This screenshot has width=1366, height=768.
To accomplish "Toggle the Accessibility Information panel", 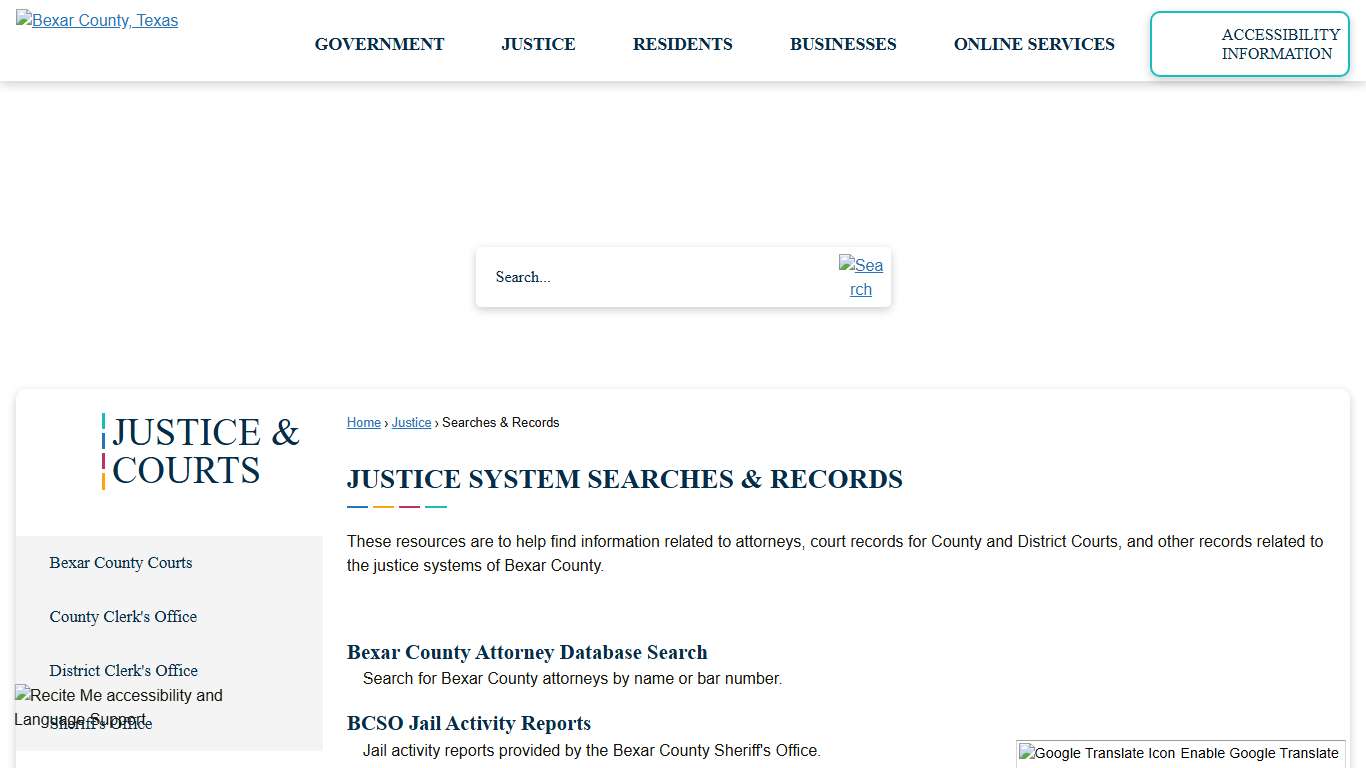I will pyautogui.click(x=1249, y=44).
